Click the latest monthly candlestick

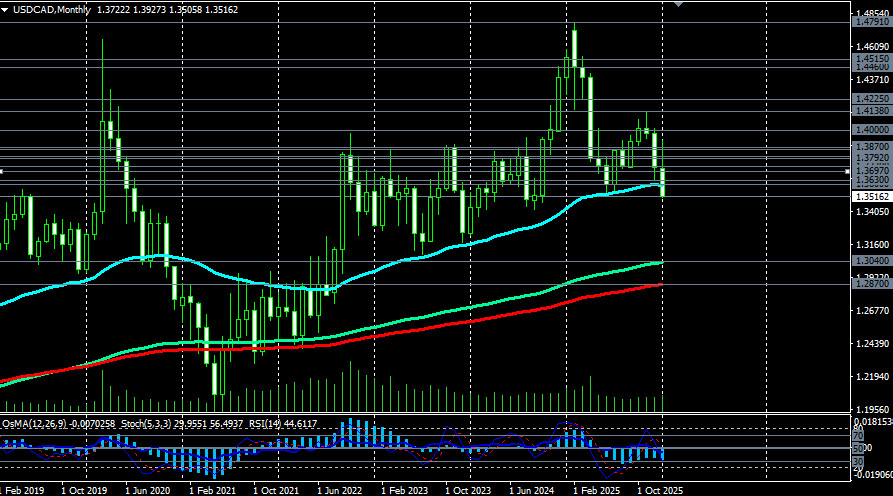[662, 183]
